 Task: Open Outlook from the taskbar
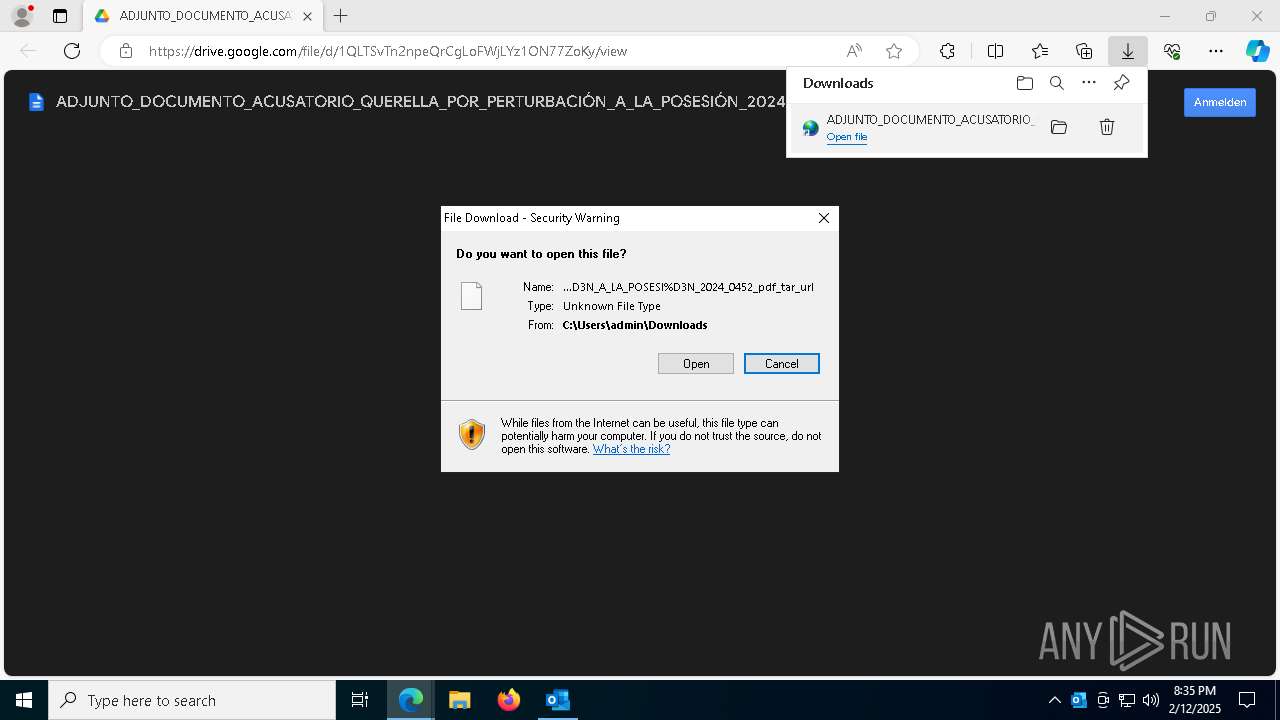point(557,700)
